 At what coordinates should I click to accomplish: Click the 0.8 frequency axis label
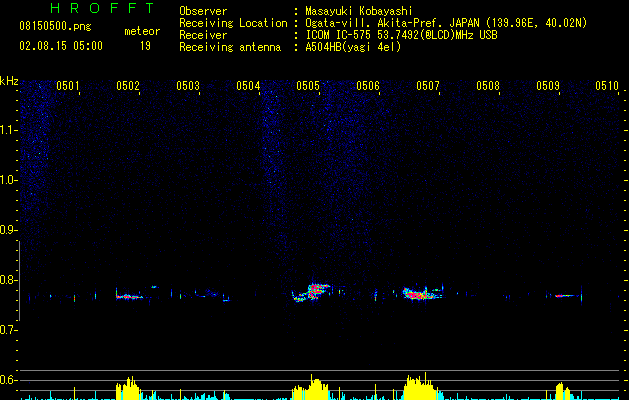pyautogui.click(x=9, y=280)
